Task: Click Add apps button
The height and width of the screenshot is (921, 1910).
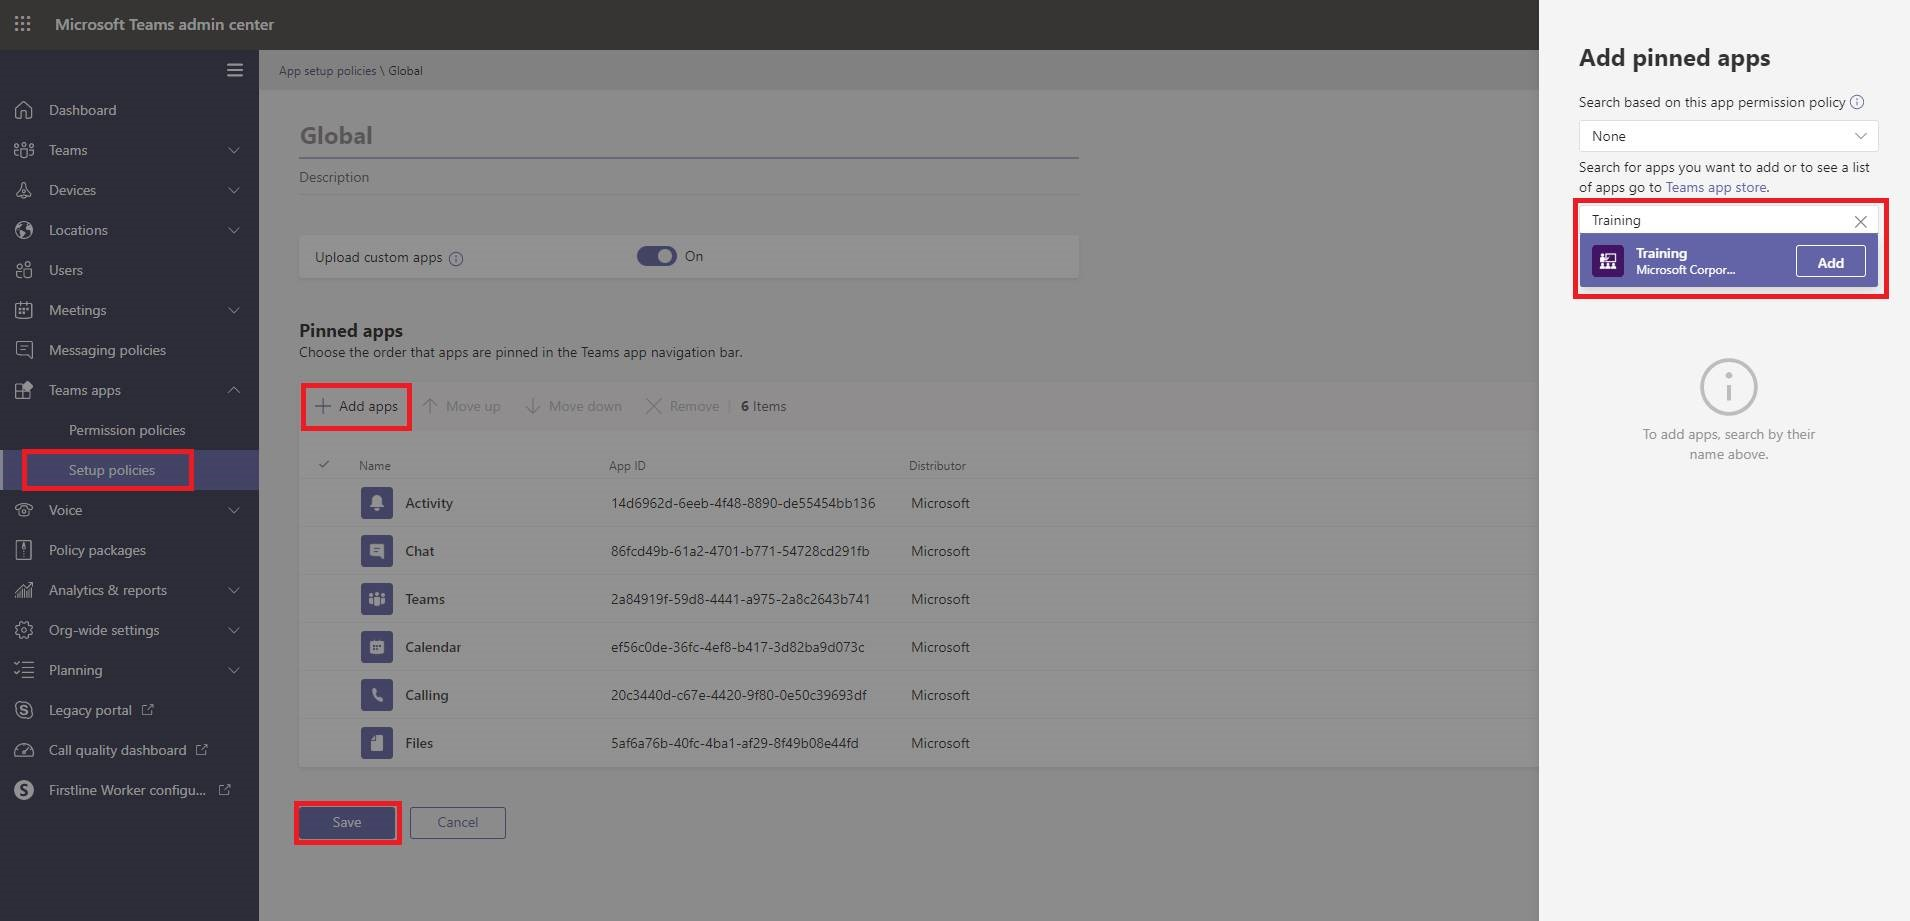Action: coord(357,406)
